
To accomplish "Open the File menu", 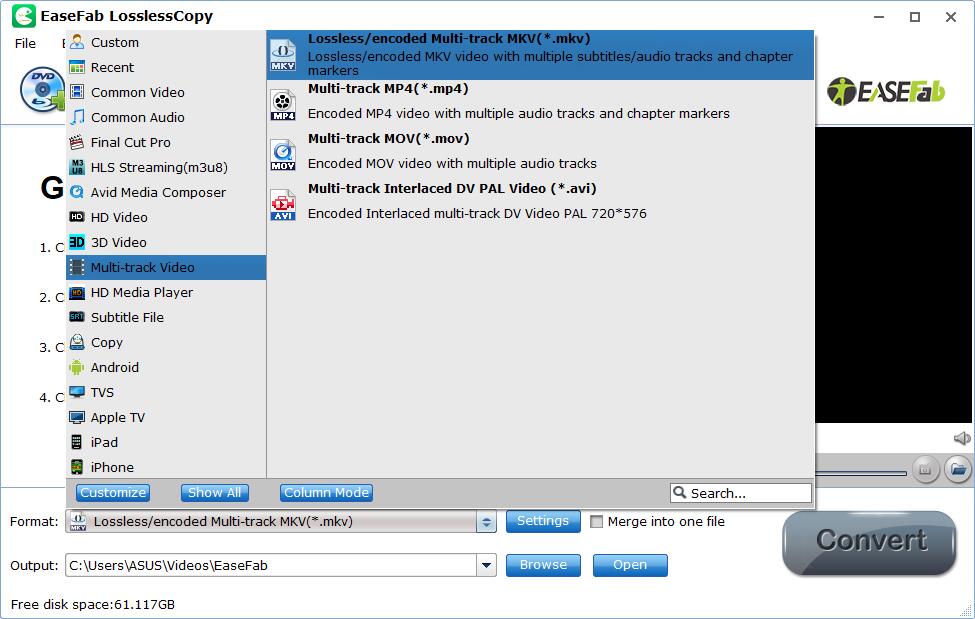I will [25, 44].
